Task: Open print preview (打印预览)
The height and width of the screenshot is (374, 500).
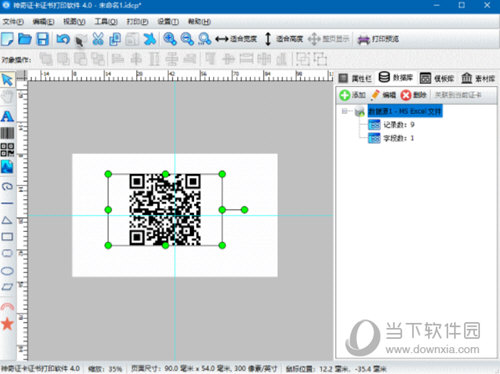Action: coord(378,39)
